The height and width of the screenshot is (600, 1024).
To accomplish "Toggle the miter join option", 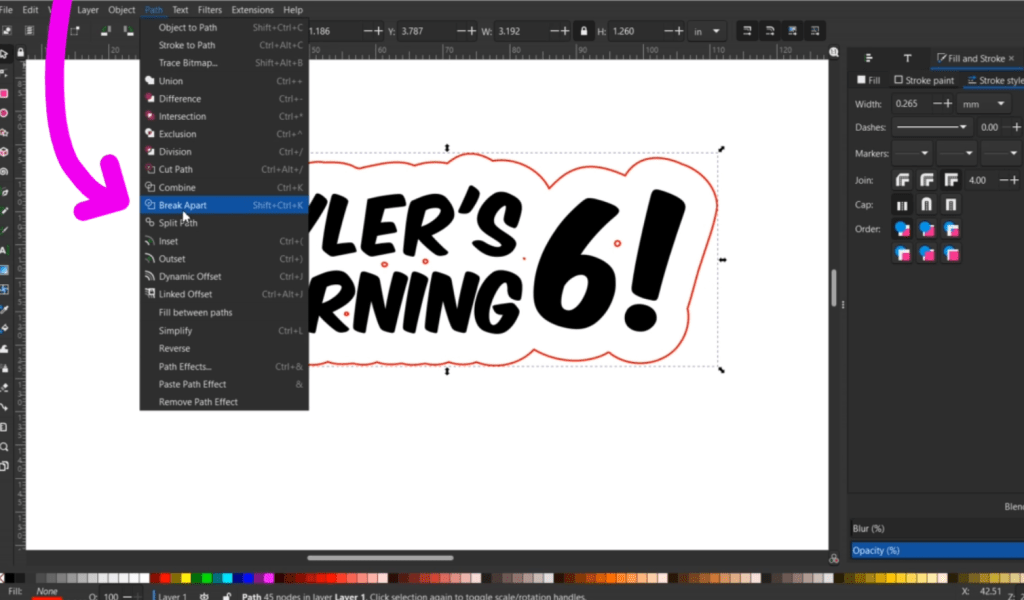I will coord(951,181).
